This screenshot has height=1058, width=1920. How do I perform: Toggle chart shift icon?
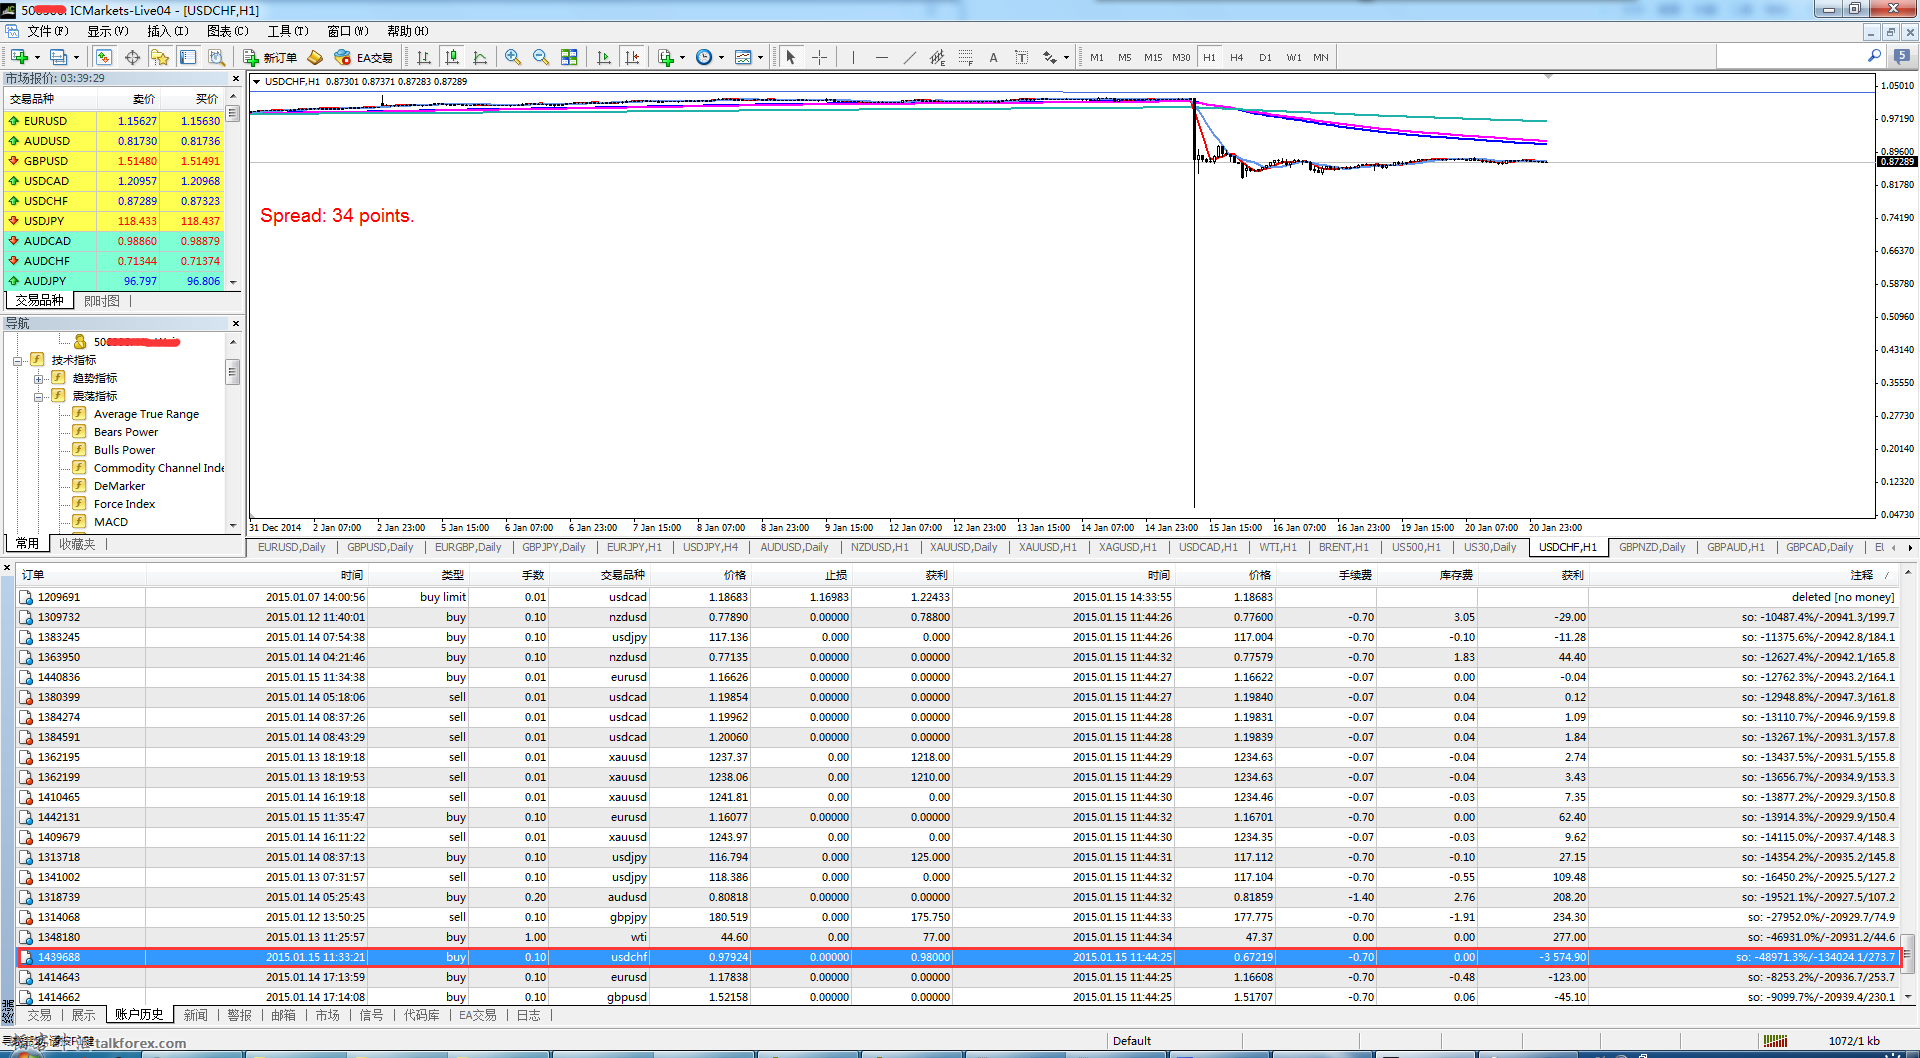pyautogui.click(x=632, y=57)
